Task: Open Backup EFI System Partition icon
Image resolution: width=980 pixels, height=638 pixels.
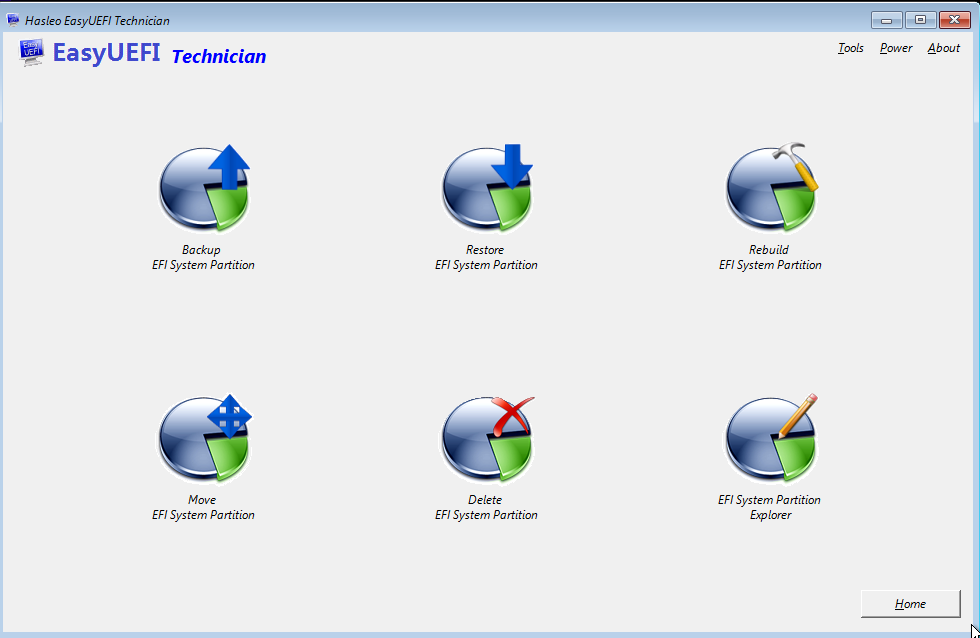Action: point(204,188)
